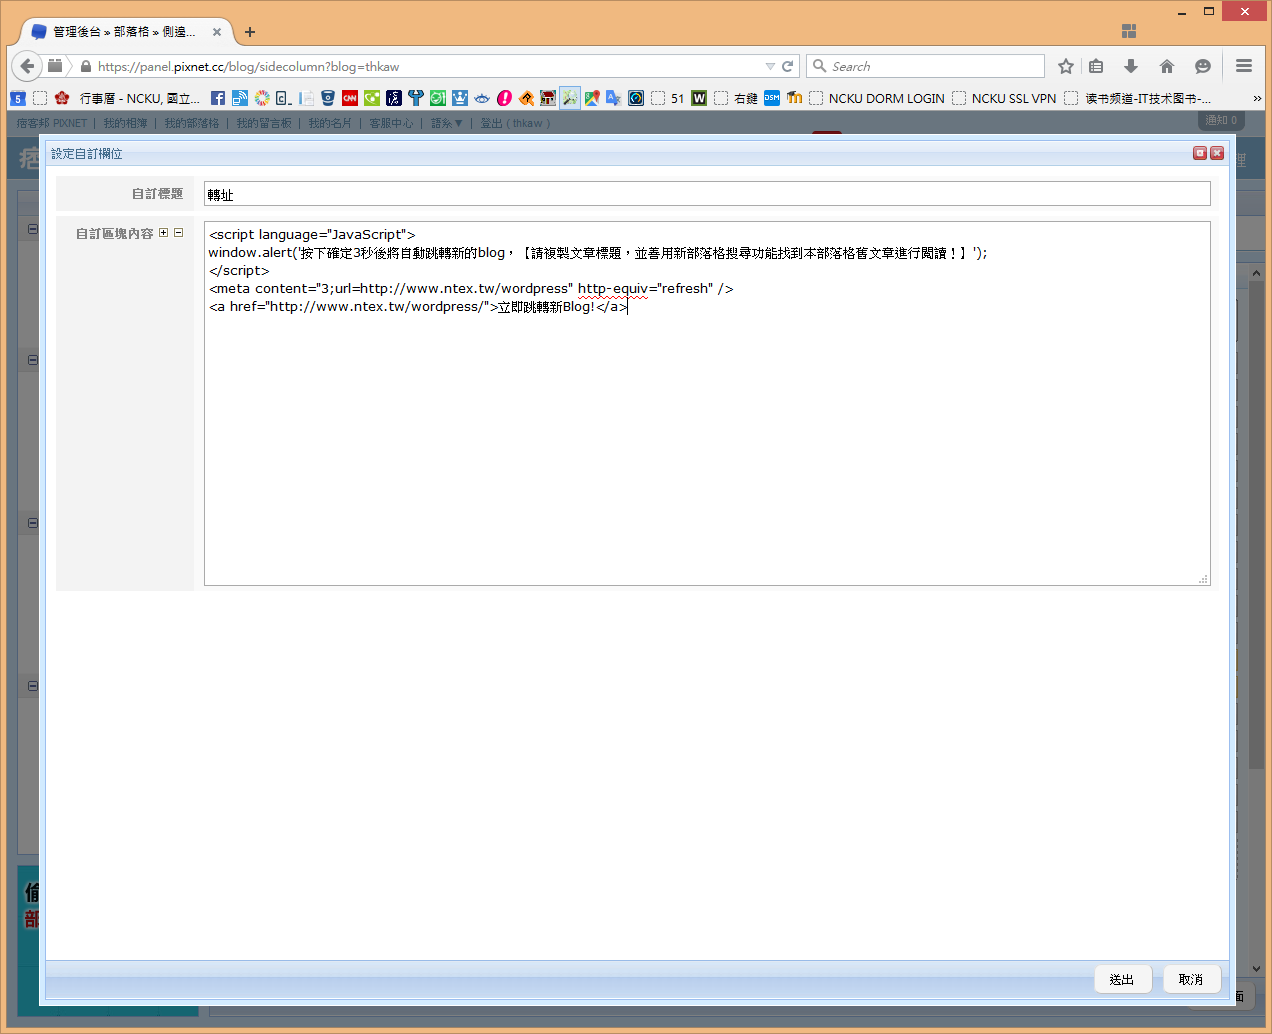Bookmark this page with the star icon

pyautogui.click(x=1066, y=66)
